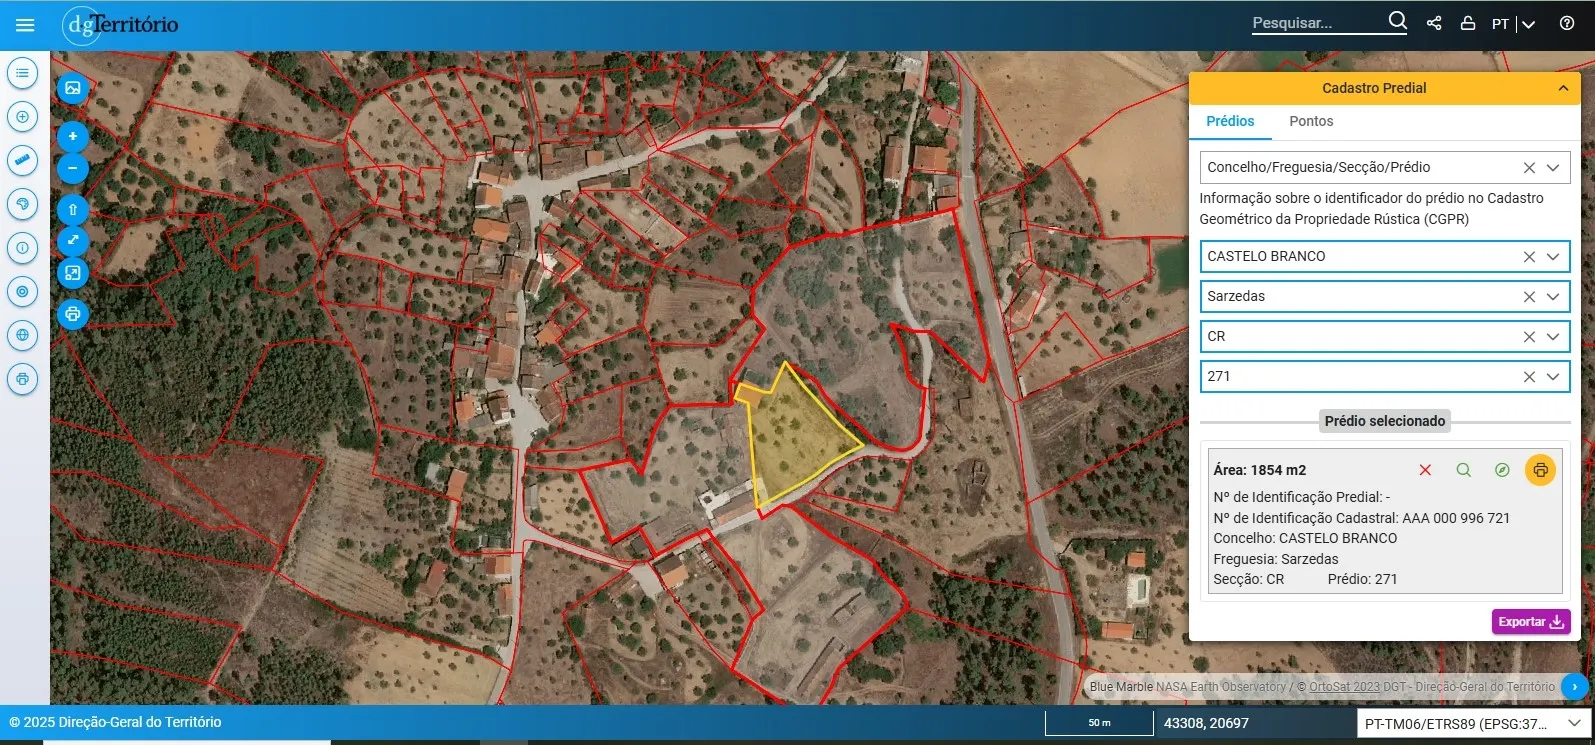Image resolution: width=1595 pixels, height=745 pixels.
Task: Open the basemap image gallery button
Action: [73, 88]
